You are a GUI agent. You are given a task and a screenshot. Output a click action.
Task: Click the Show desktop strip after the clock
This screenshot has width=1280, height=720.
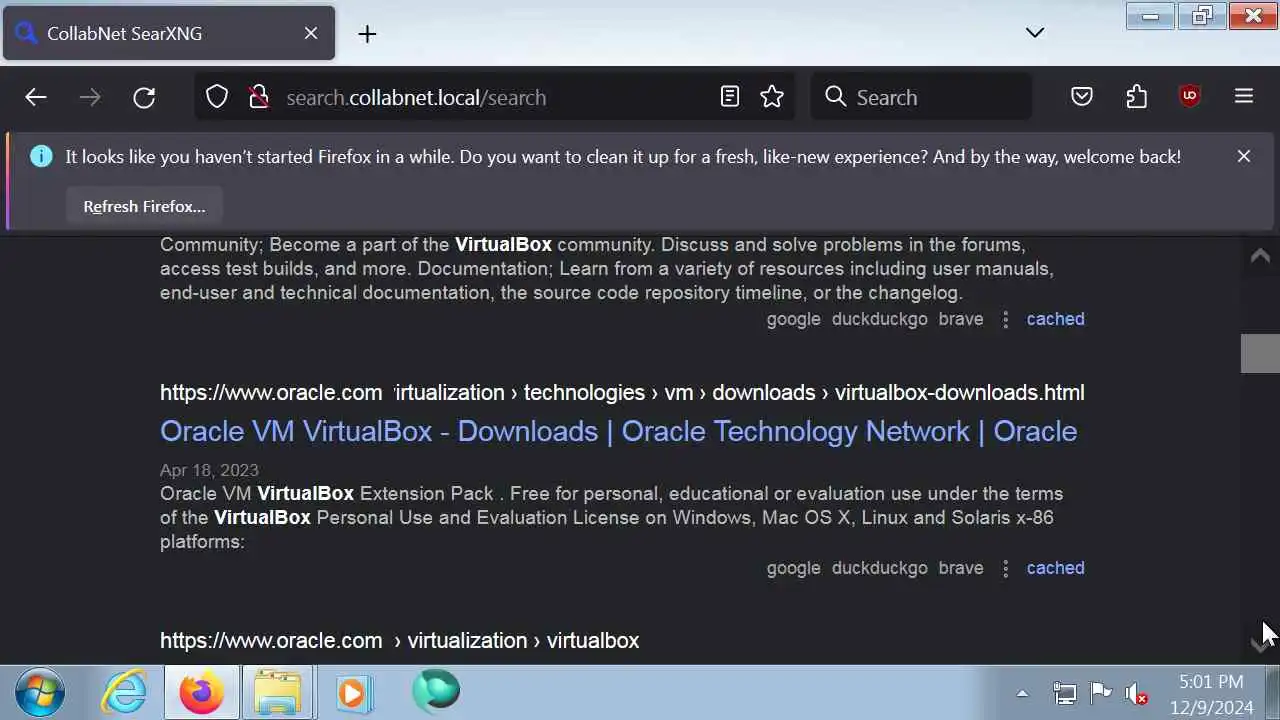click(x=1272, y=692)
